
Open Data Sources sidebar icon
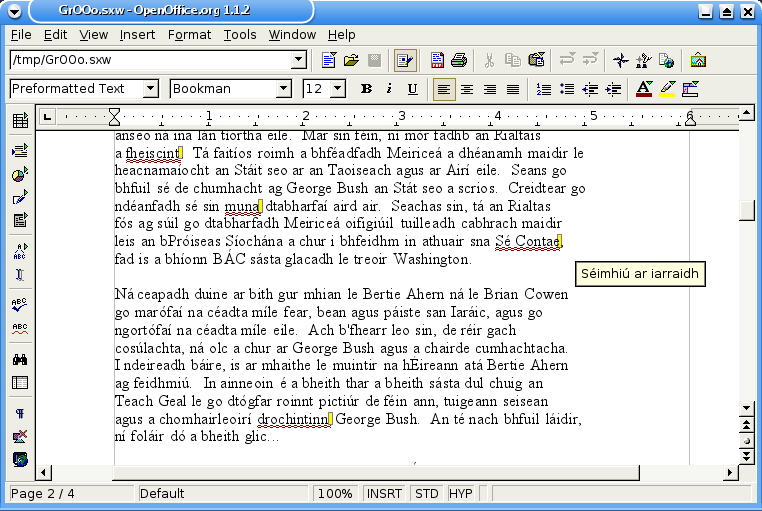20,383
